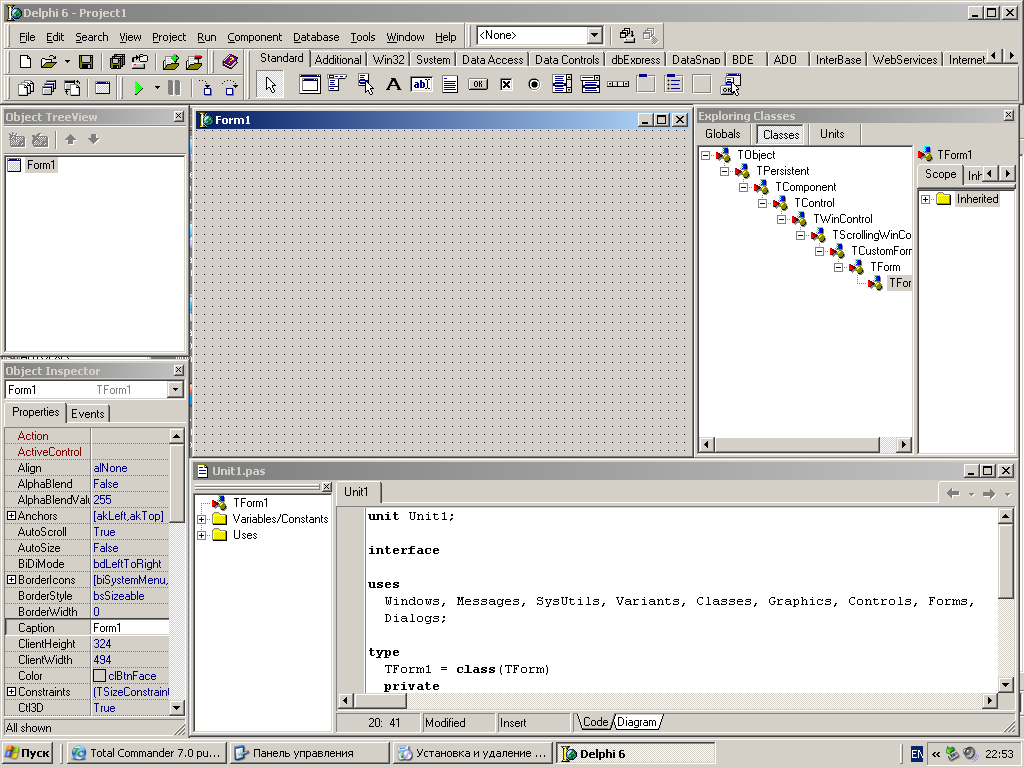Expand the Uses folder
This screenshot has height=768, width=1024.
click(x=202, y=536)
